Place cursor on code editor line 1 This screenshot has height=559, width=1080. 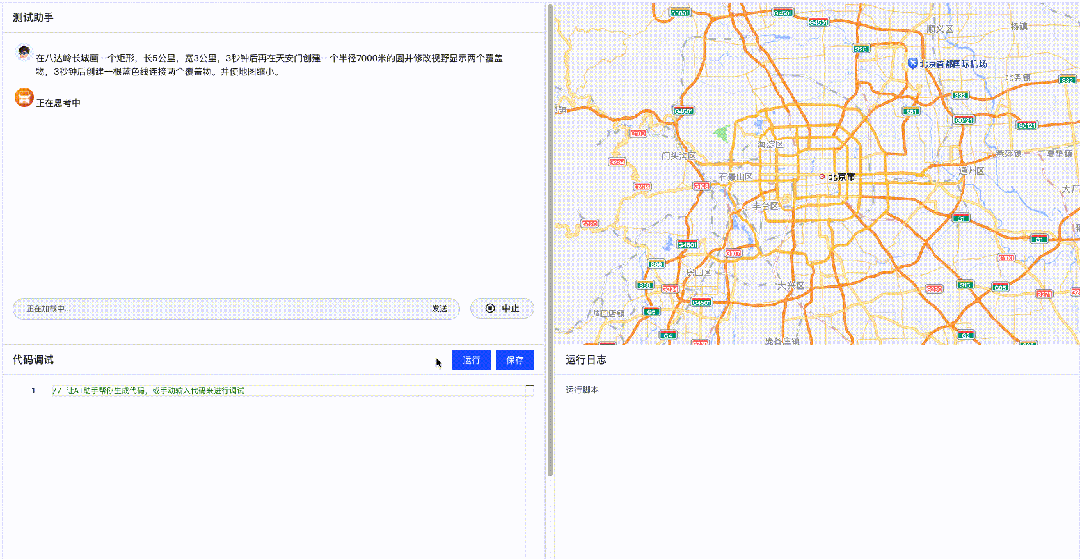click(288, 391)
